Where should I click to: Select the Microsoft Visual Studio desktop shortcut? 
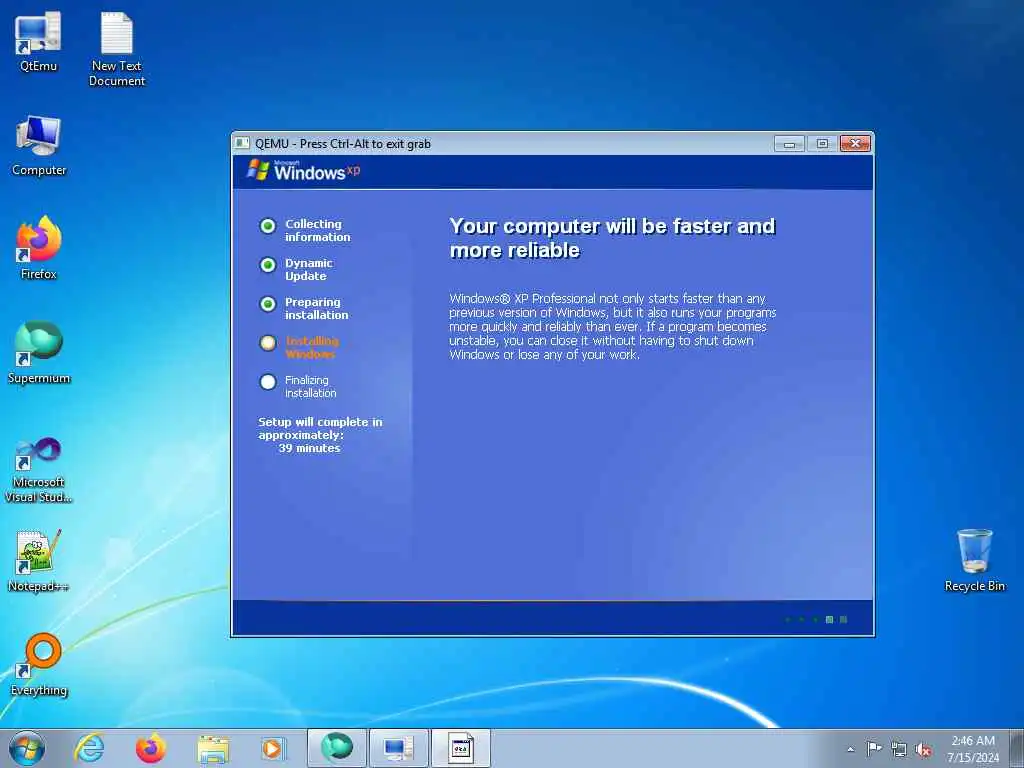click(39, 470)
